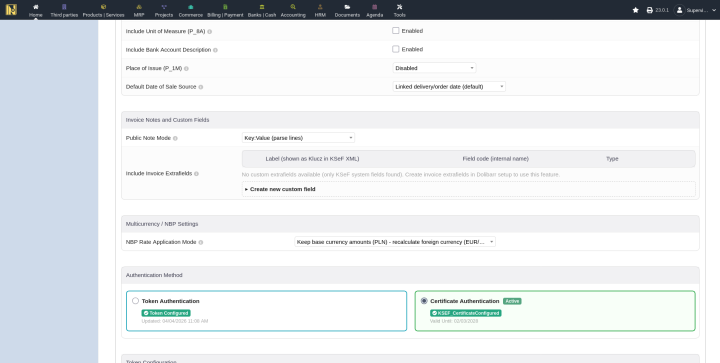Viewport: 720px width, 363px height.
Task: Open Third parties module icon
Action: point(64,7)
